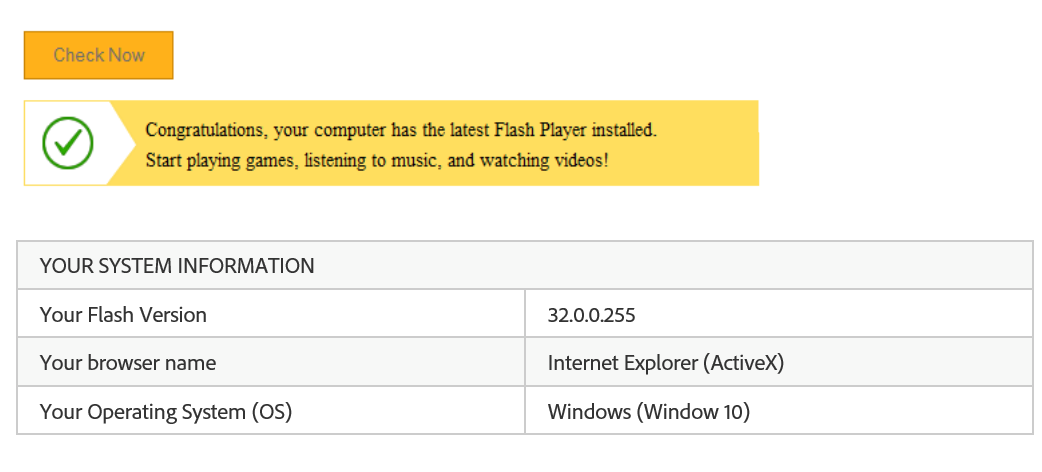The height and width of the screenshot is (472, 1042).
Task: Select the Your browser name label
Action: pos(128,363)
